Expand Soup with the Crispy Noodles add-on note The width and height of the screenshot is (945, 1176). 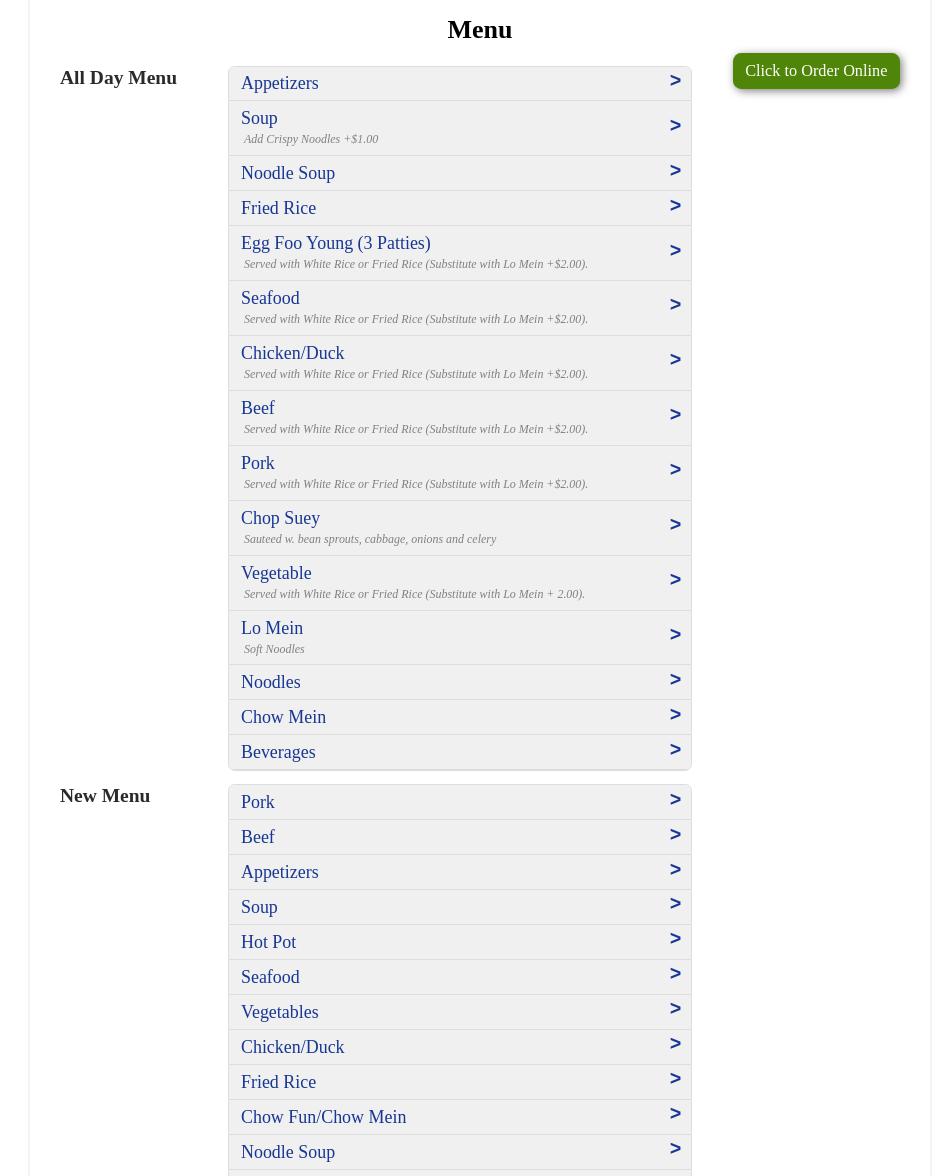pos(259,118)
